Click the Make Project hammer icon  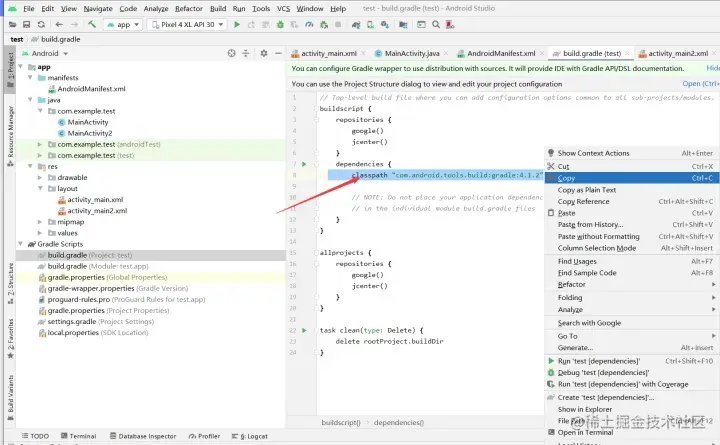92,24
